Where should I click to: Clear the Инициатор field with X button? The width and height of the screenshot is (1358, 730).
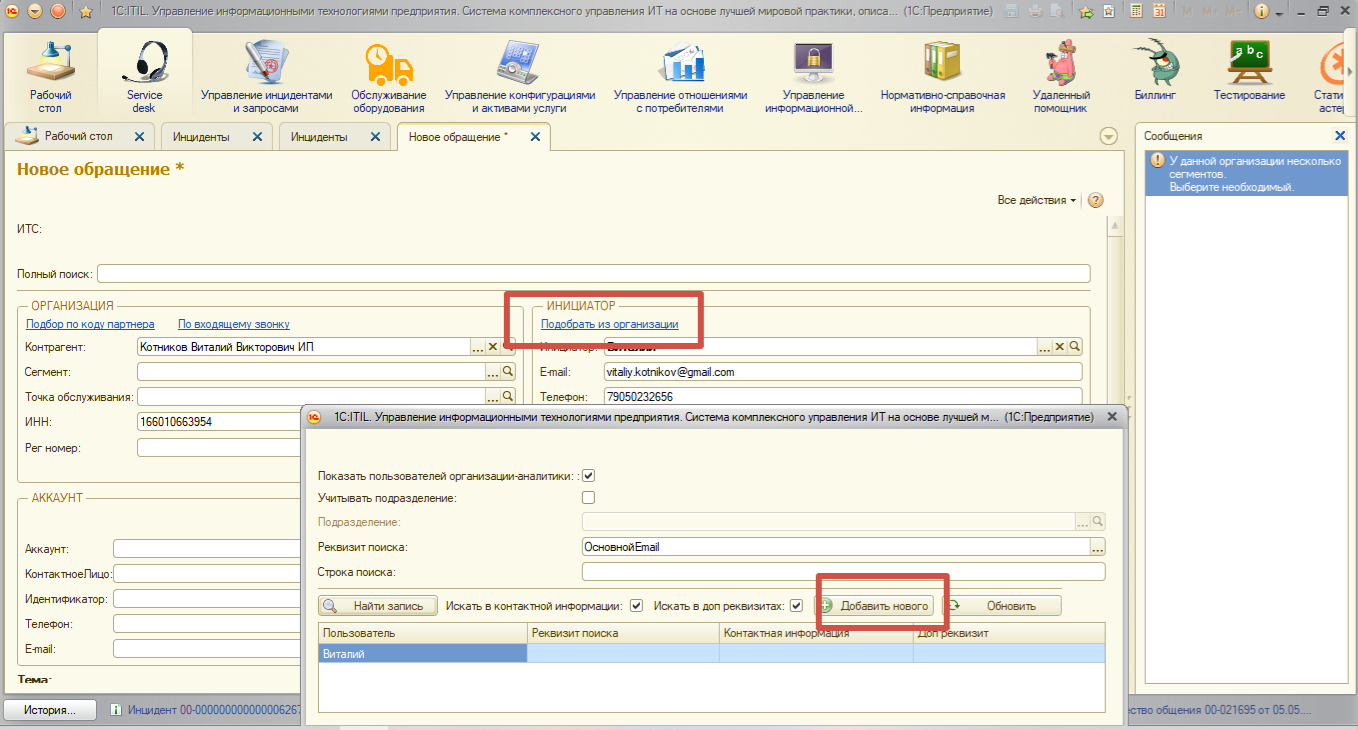1059,346
